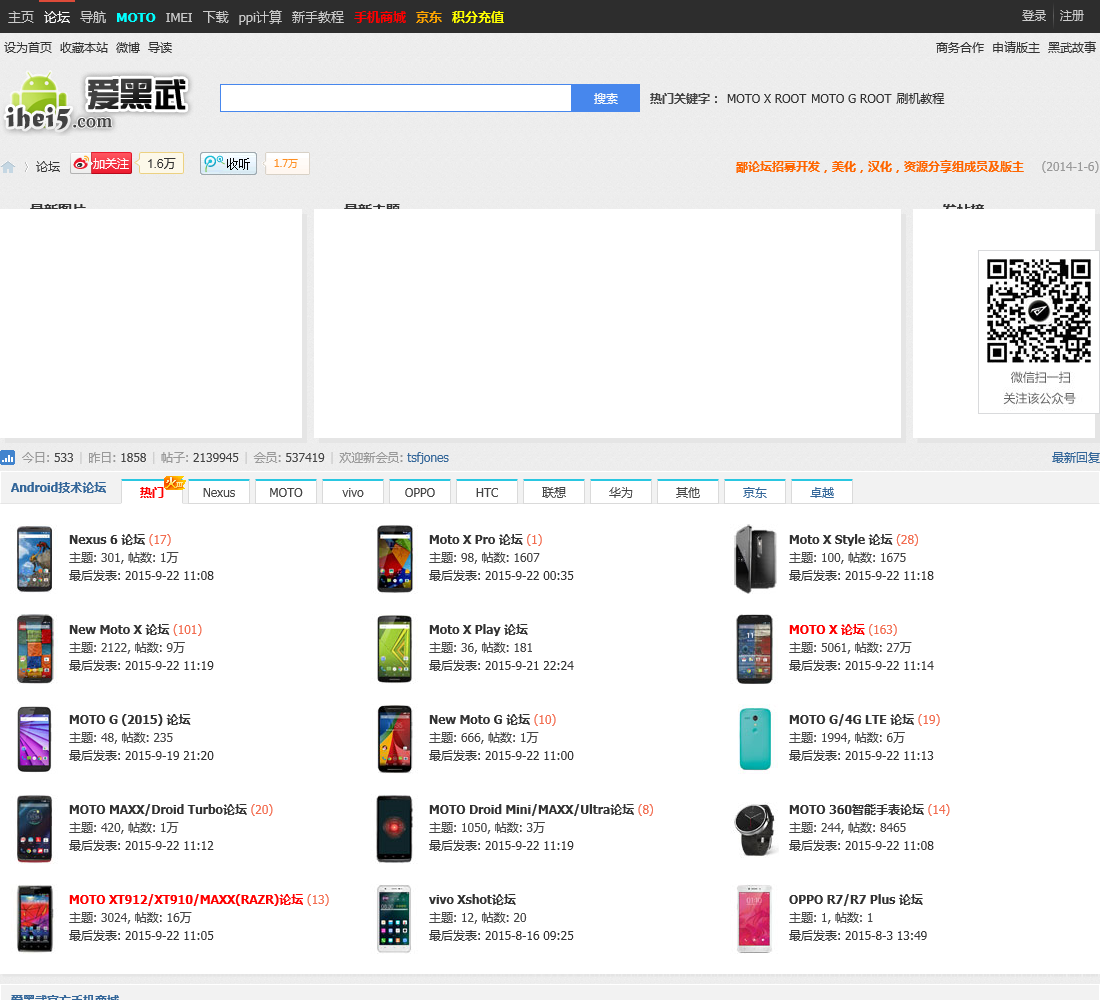Open Nexus 6 论坛 title link
This screenshot has height=1000, width=1100.
click(x=107, y=540)
